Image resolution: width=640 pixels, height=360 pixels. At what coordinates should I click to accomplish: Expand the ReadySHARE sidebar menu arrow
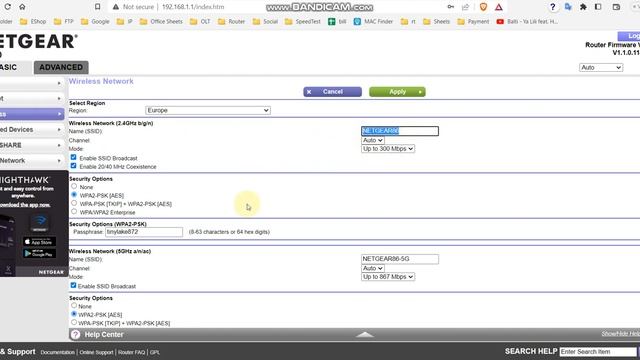pyautogui.click(x=59, y=145)
